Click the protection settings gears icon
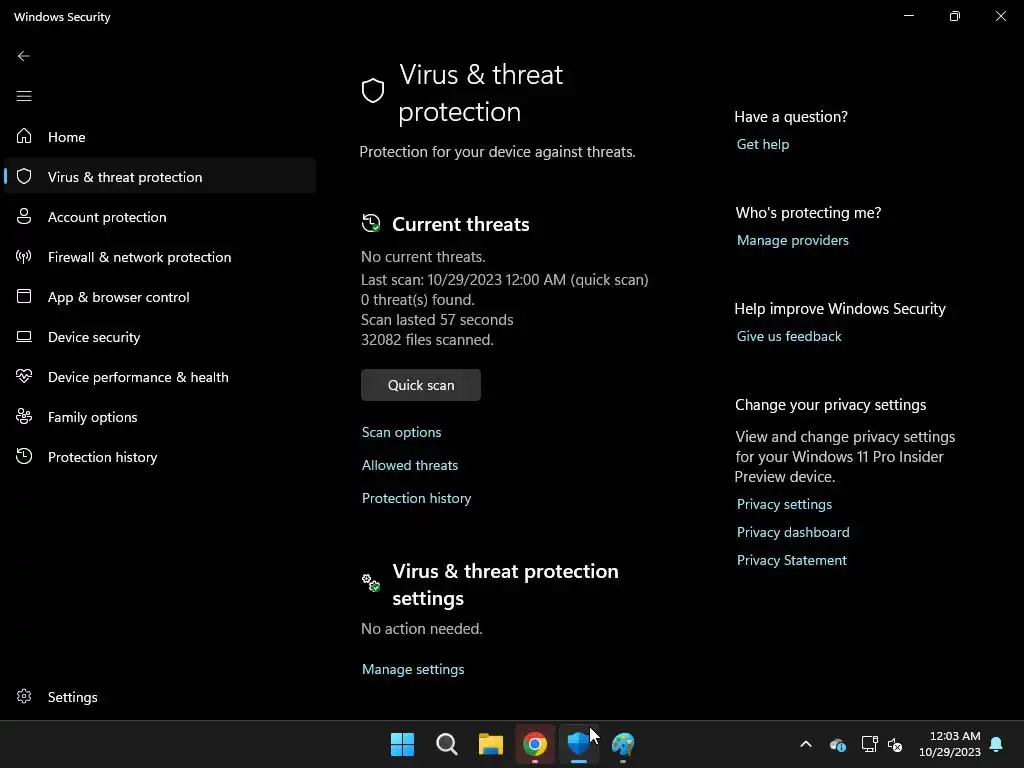 (x=371, y=582)
